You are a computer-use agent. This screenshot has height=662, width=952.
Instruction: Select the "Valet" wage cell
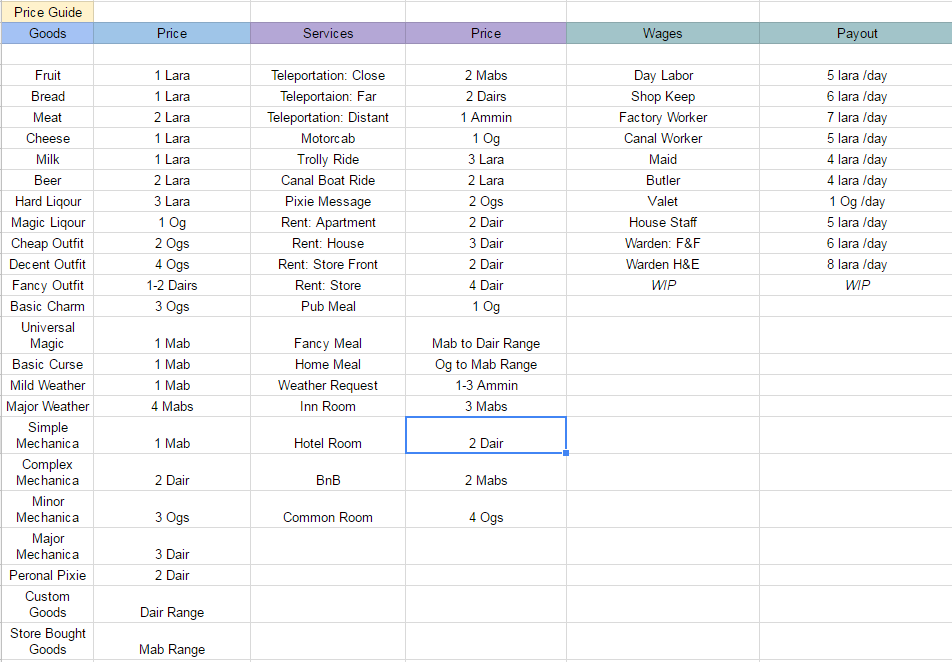point(662,201)
